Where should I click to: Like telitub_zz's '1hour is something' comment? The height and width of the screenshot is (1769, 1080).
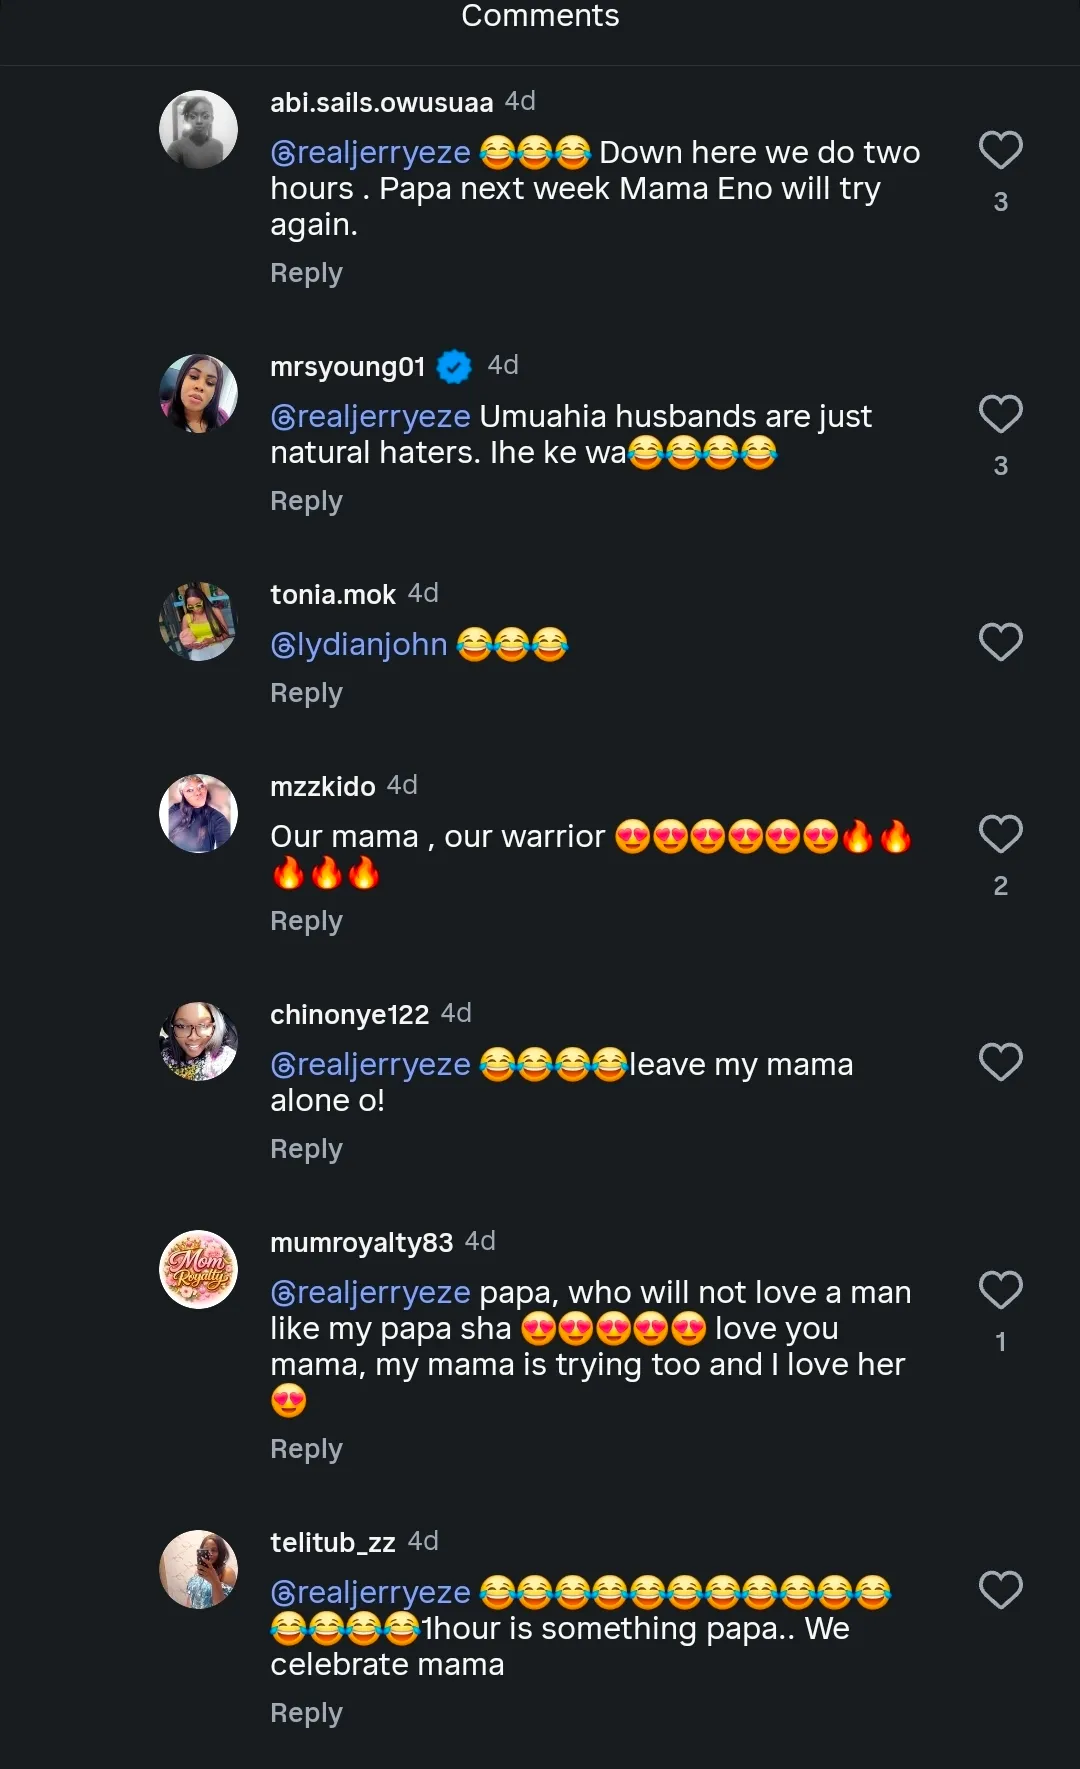[x=1000, y=1590]
